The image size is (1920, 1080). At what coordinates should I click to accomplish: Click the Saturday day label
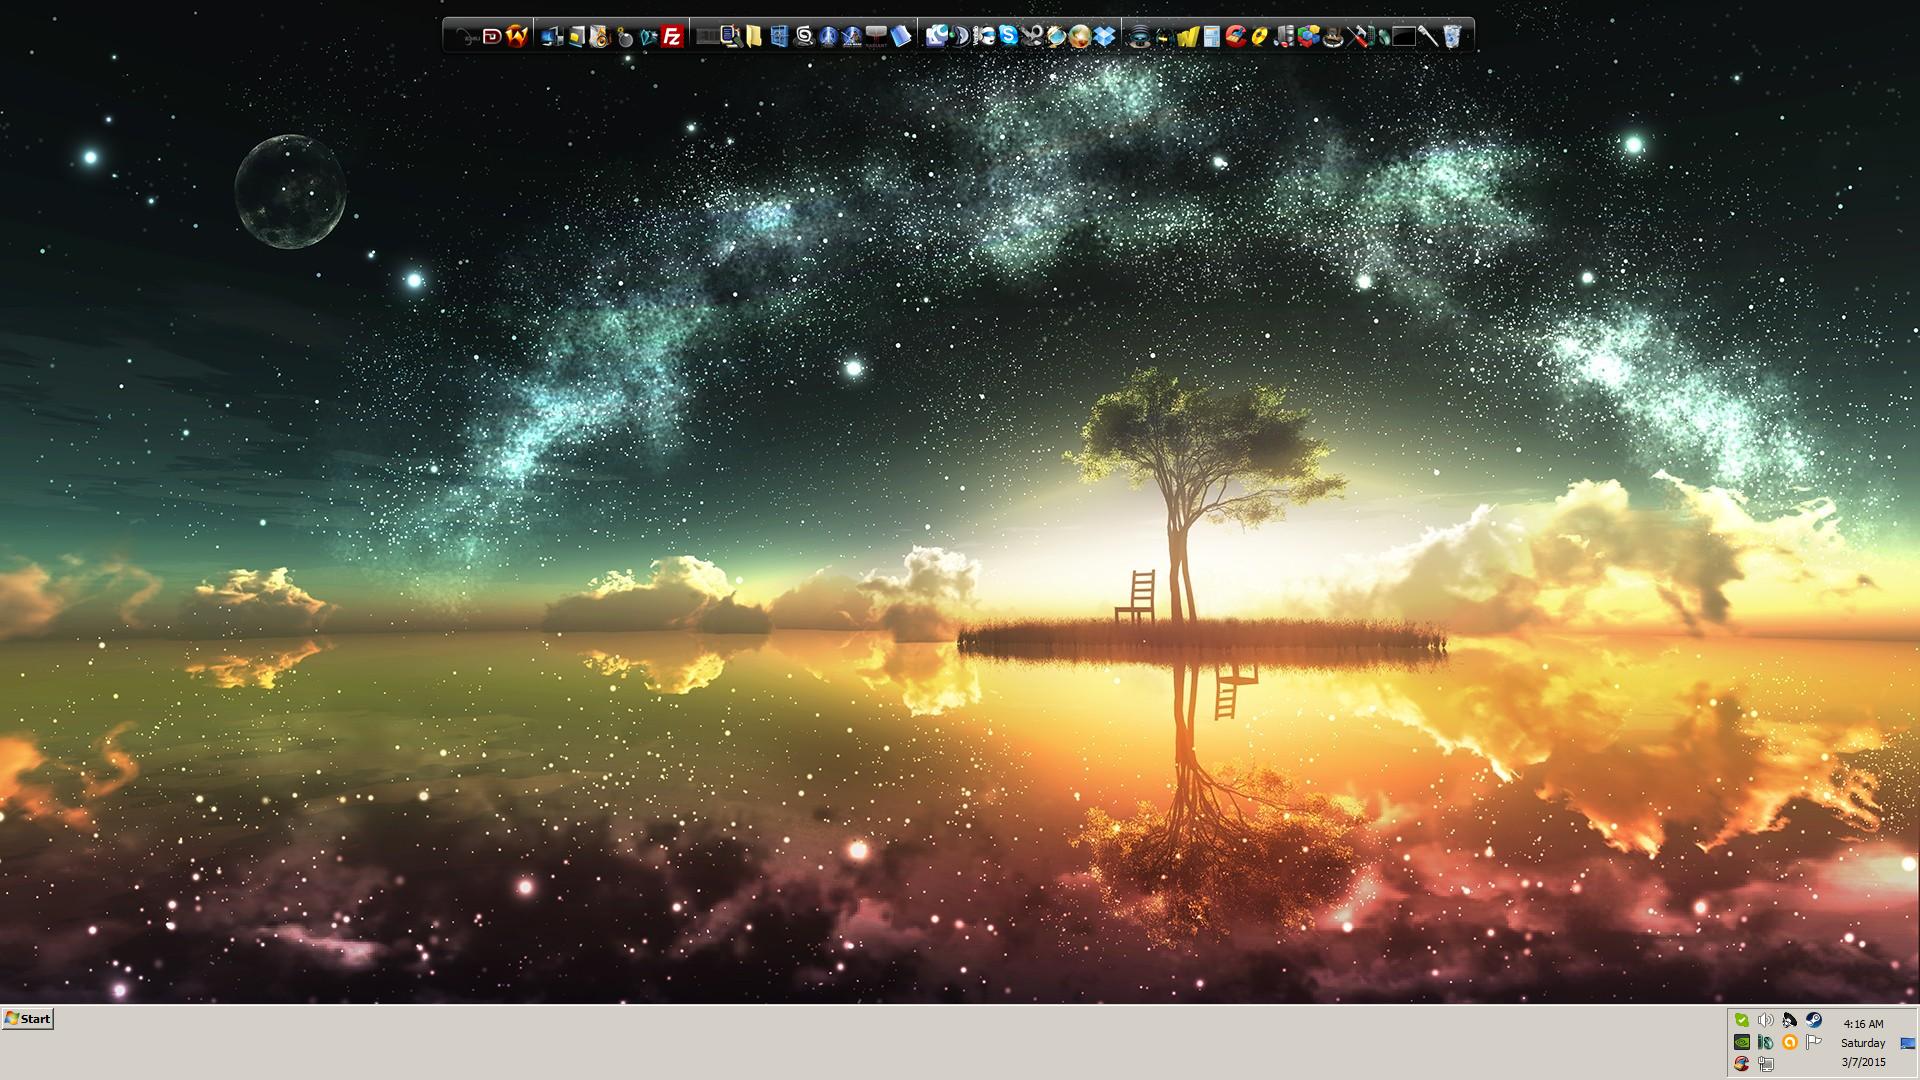coord(1863,1043)
